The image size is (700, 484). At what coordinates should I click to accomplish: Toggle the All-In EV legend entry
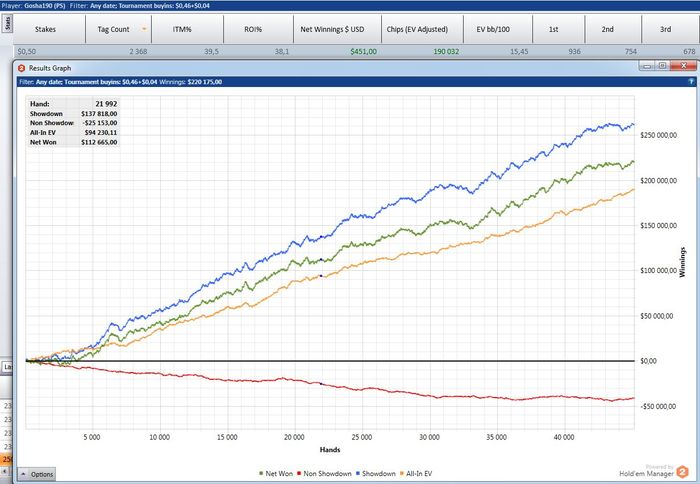click(416, 474)
